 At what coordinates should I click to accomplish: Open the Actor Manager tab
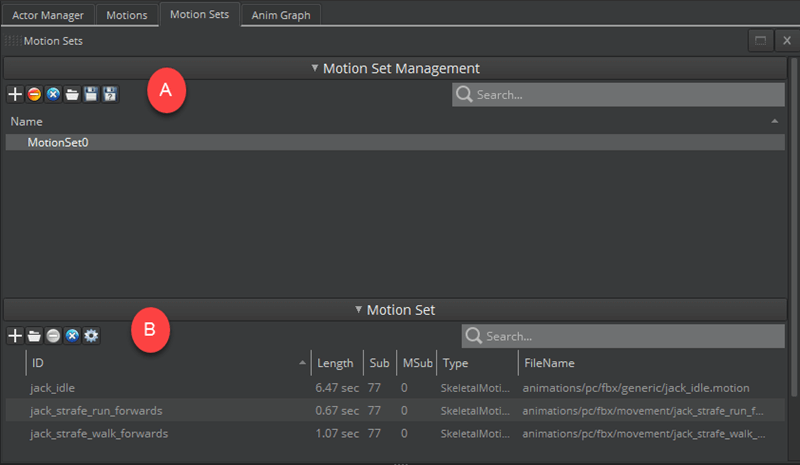(49, 15)
